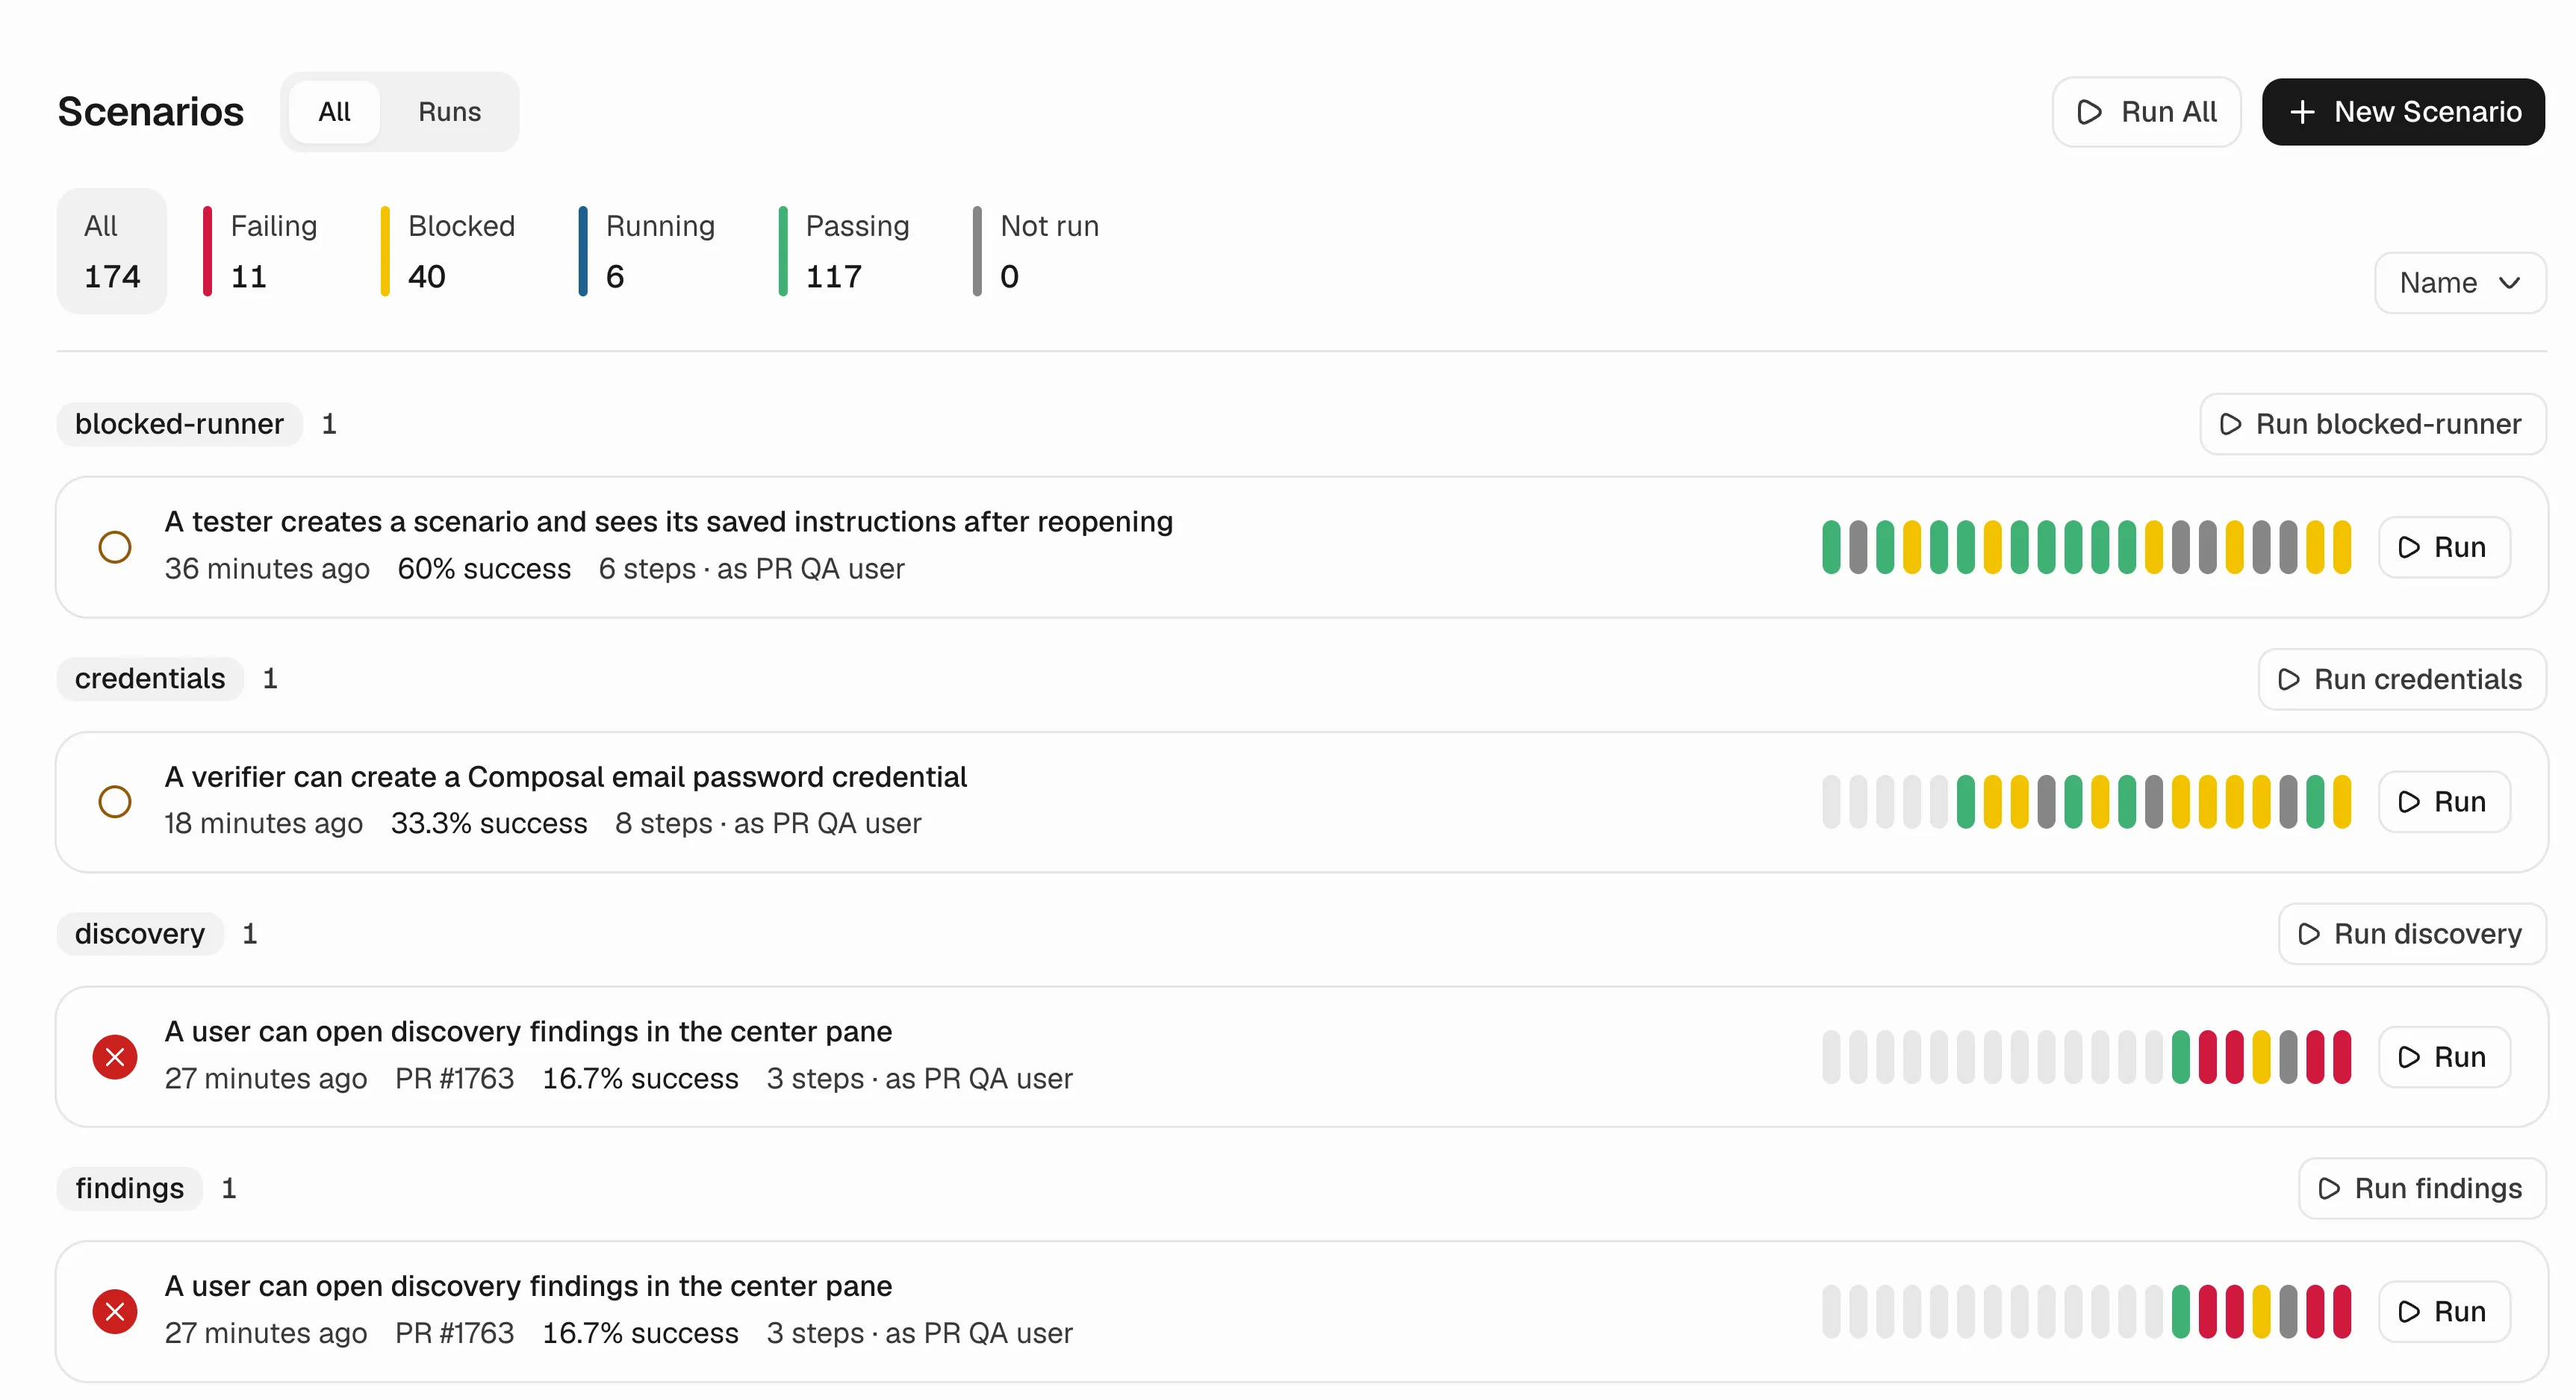The height and width of the screenshot is (1399, 2576).
Task: Switch to the Runs tab
Action: click(x=449, y=112)
